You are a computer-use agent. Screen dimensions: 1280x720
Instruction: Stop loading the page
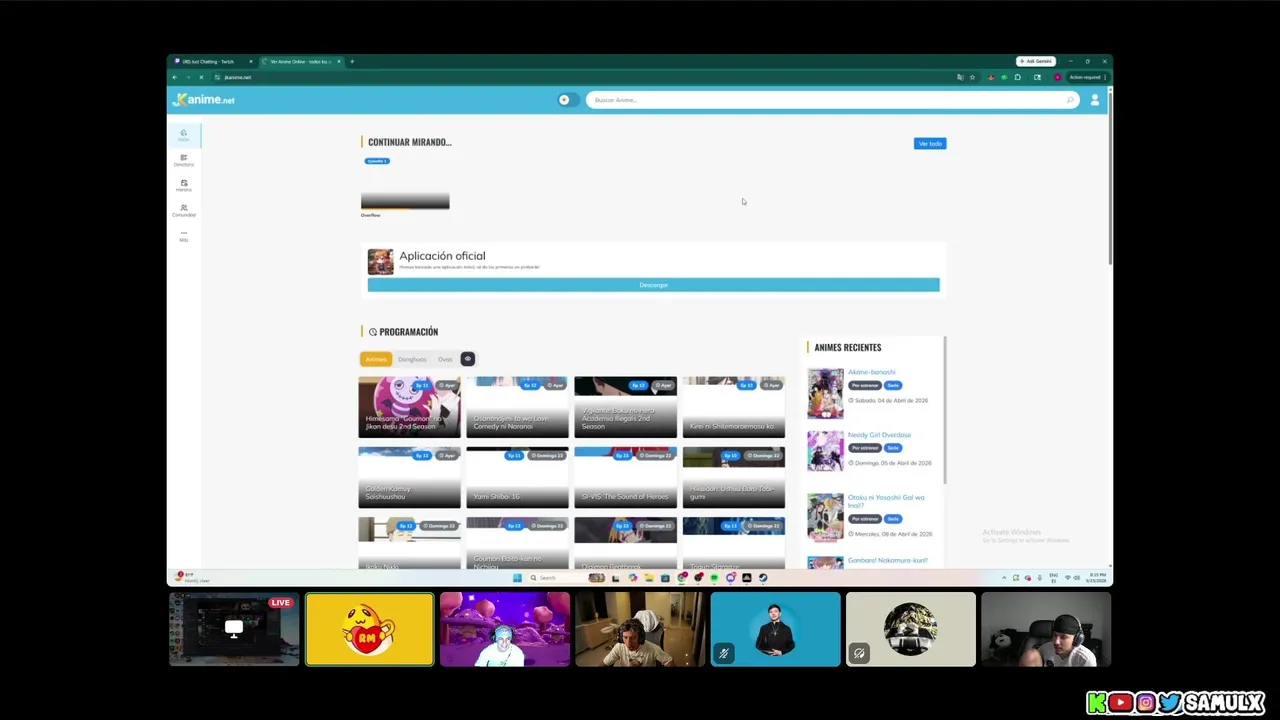click(x=201, y=77)
